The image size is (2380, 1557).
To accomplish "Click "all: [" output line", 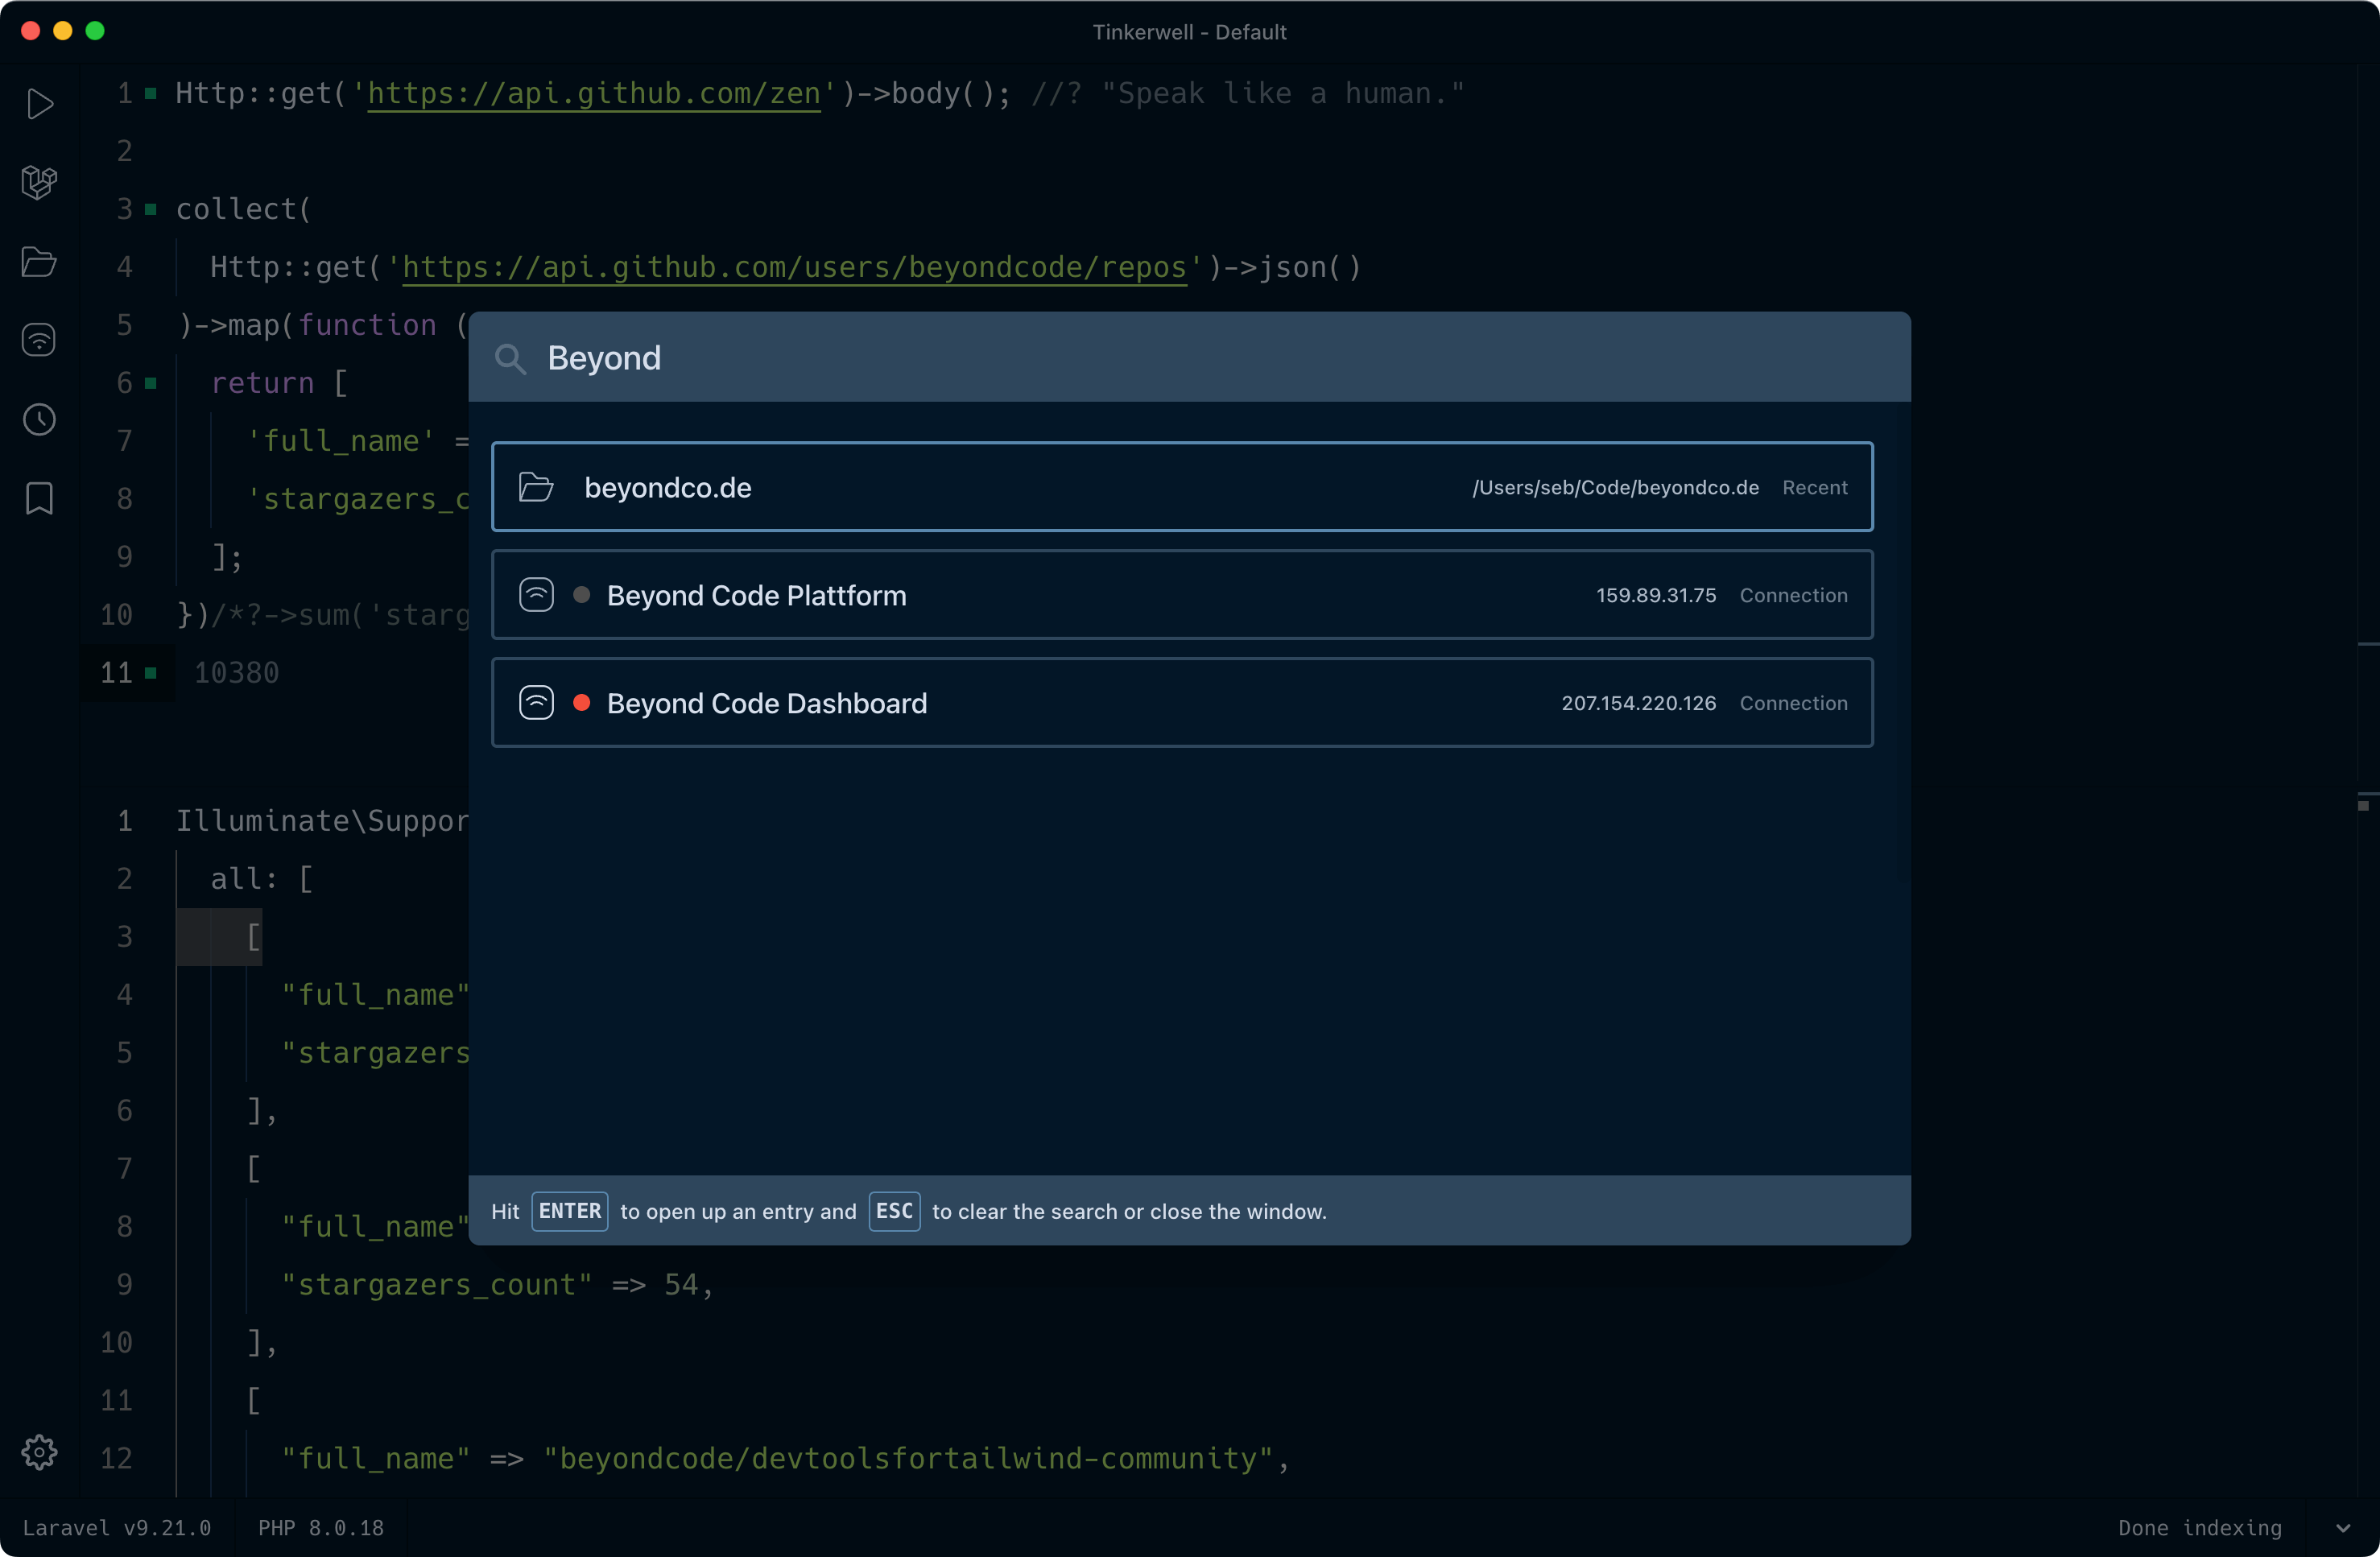I will pos(262,879).
